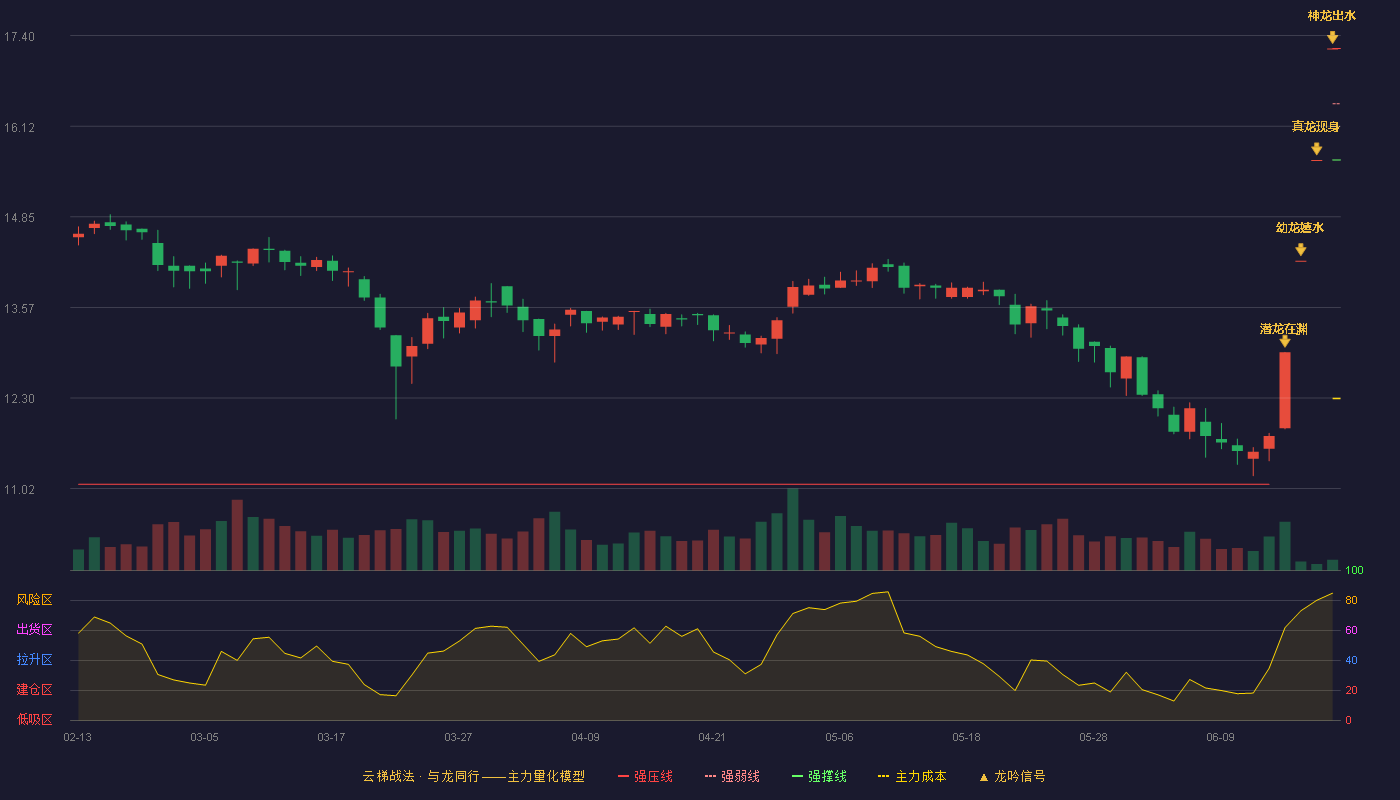This screenshot has height=800, width=1400.
Task: Click the 12.30 price axis label
Action: coord(19,399)
